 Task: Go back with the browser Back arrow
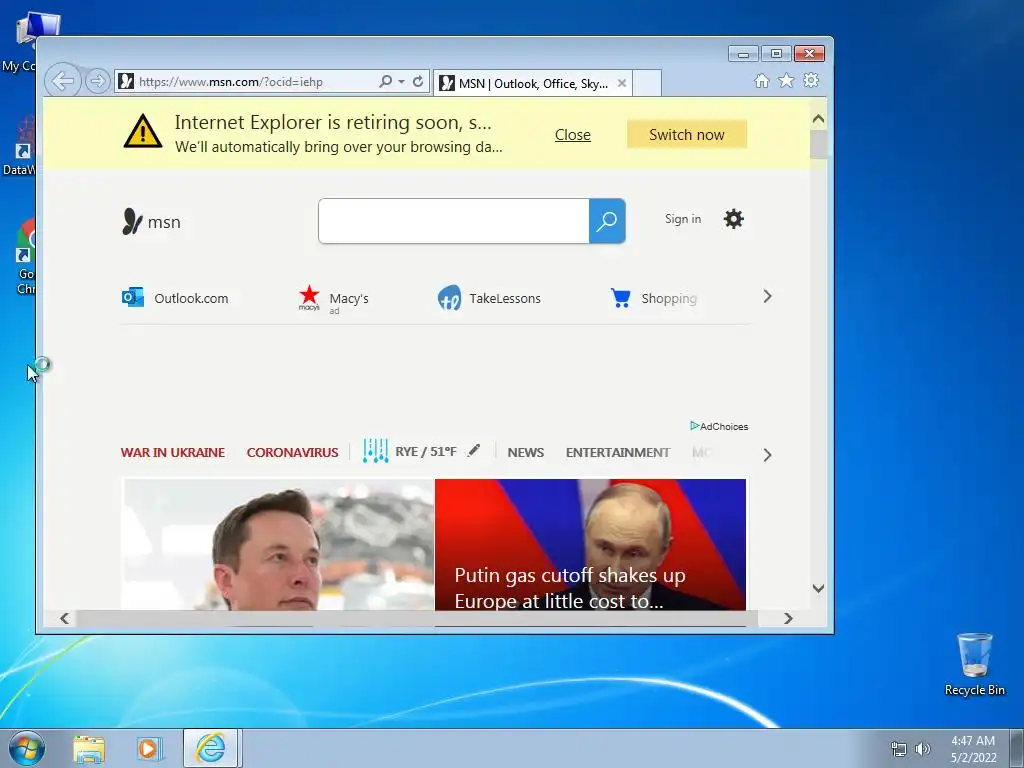pyautogui.click(x=63, y=82)
